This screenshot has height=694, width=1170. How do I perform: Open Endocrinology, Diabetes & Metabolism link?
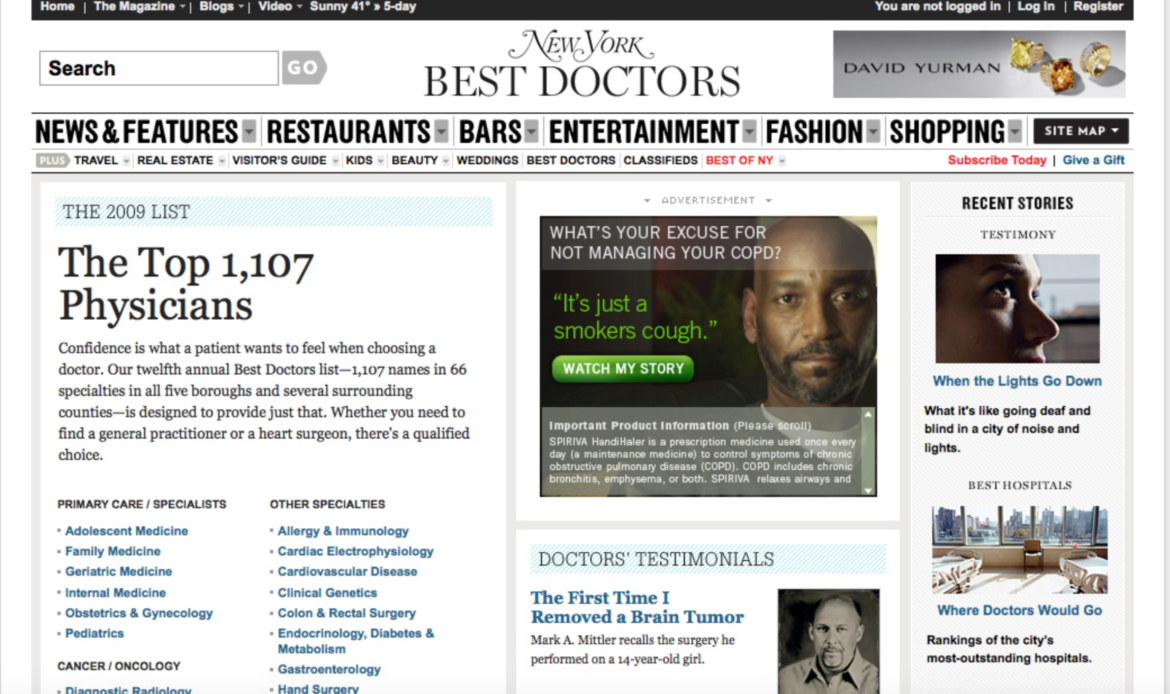tap(356, 641)
